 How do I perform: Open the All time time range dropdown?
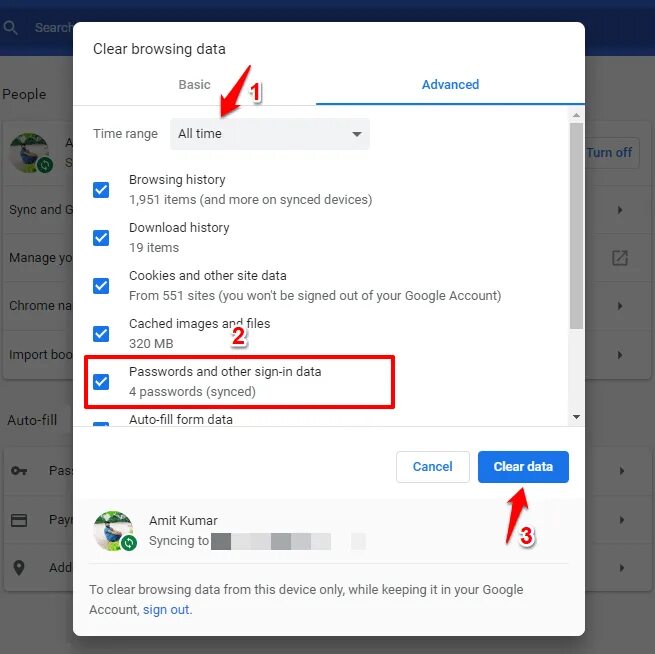(x=270, y=134)
